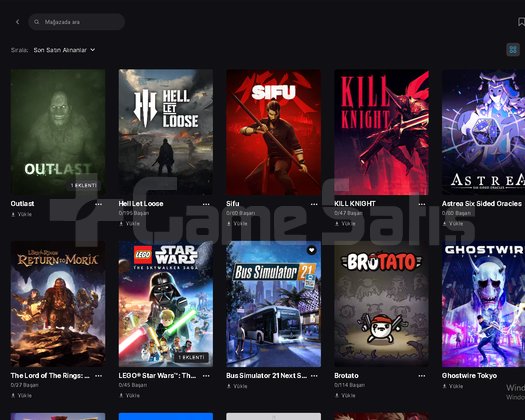Click the "Ghostwire Tokyo" game title
Screen dimensions: 525x420
tap(469, 376)
